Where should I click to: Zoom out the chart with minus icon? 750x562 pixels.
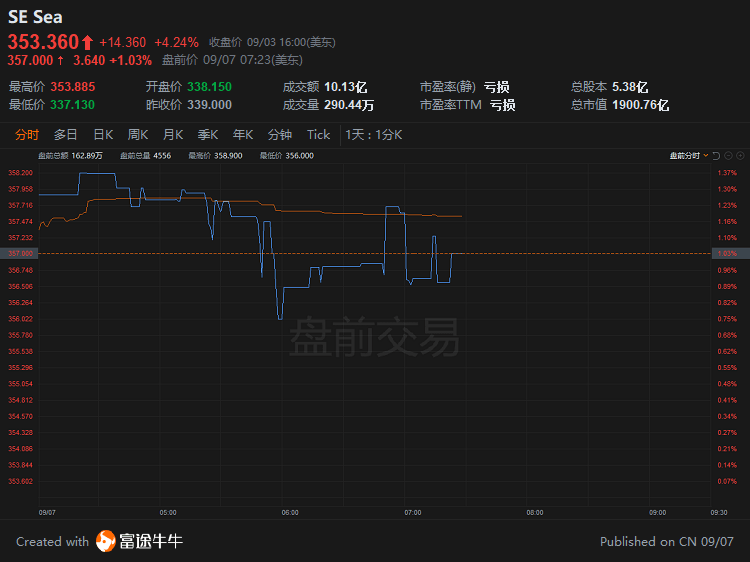click(729, 156)
